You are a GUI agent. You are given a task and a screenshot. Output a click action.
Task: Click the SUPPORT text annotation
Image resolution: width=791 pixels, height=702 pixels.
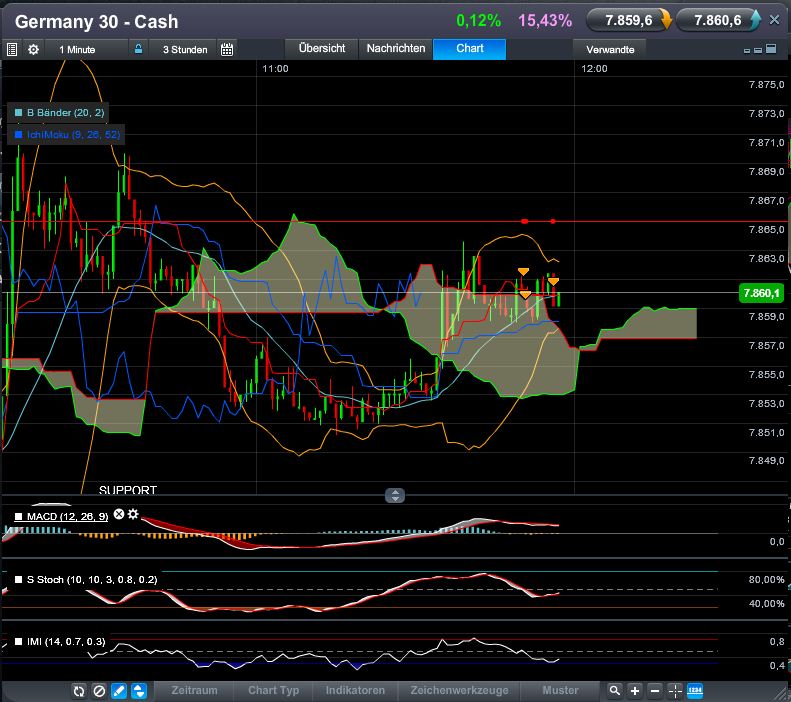pos(128,490)
